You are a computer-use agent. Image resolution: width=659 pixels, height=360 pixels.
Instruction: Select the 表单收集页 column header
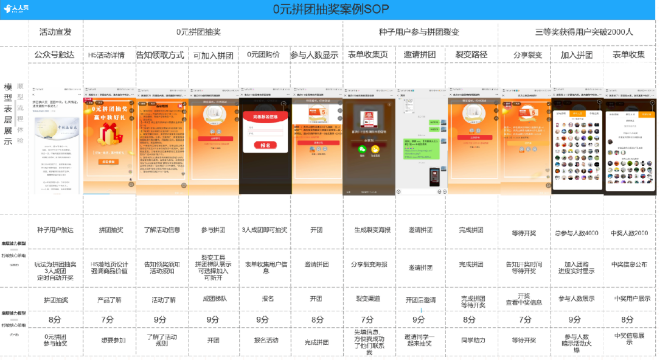368,55
